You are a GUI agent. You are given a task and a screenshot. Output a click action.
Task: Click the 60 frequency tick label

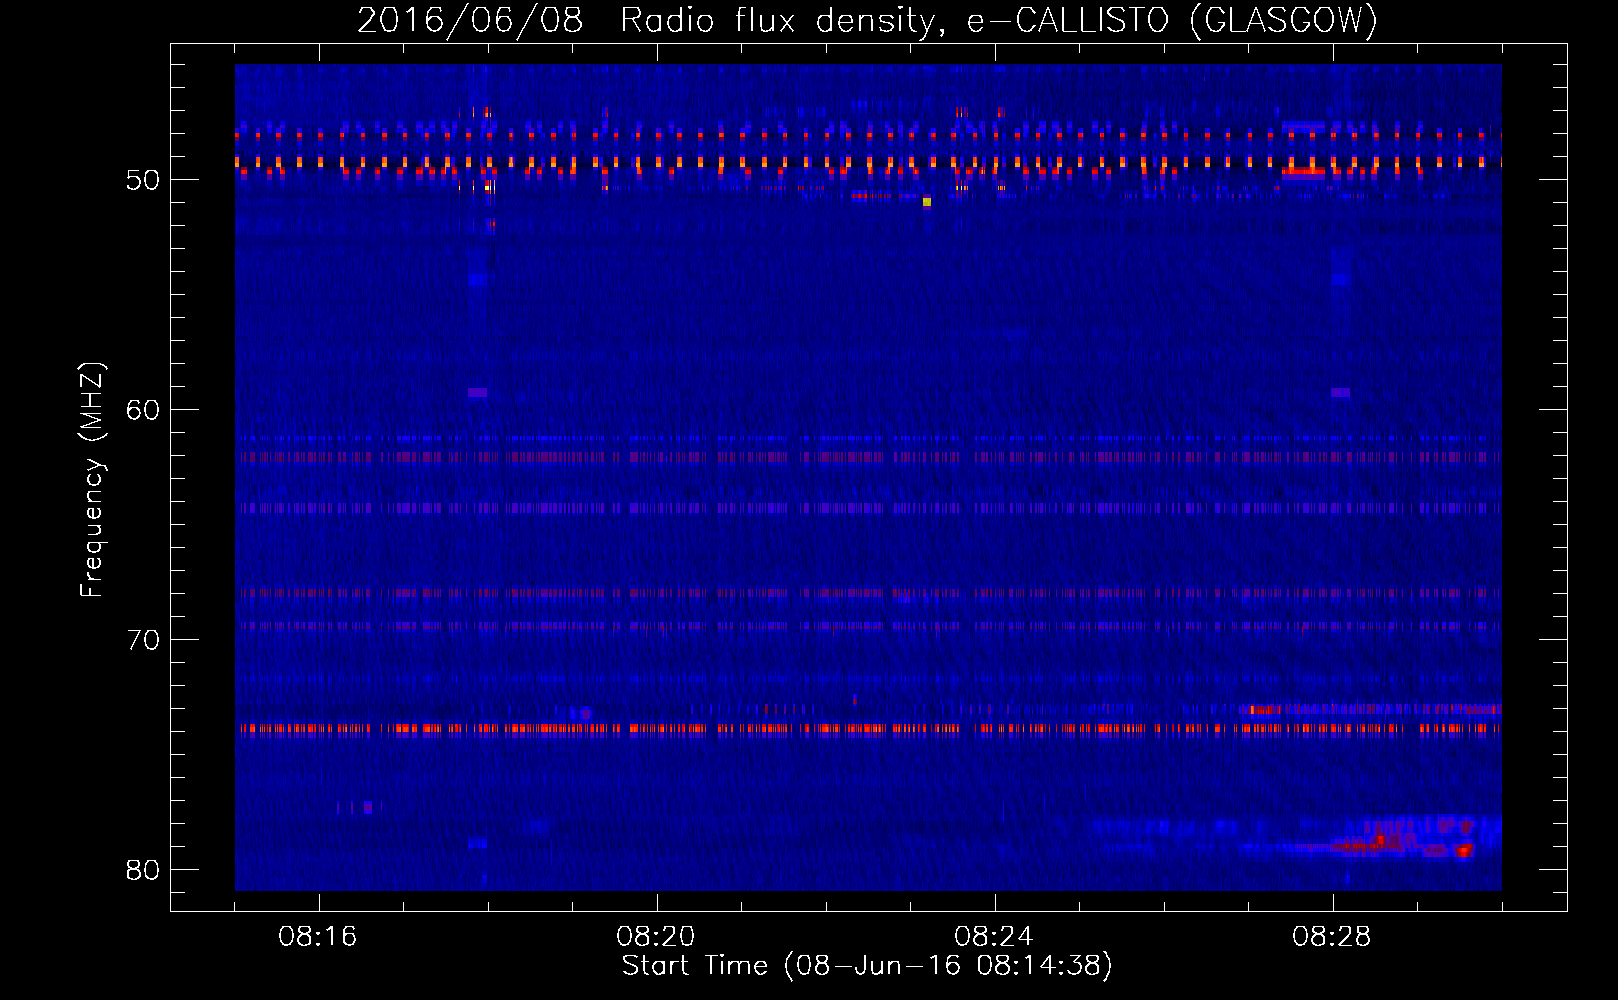(x=143, y=410)
